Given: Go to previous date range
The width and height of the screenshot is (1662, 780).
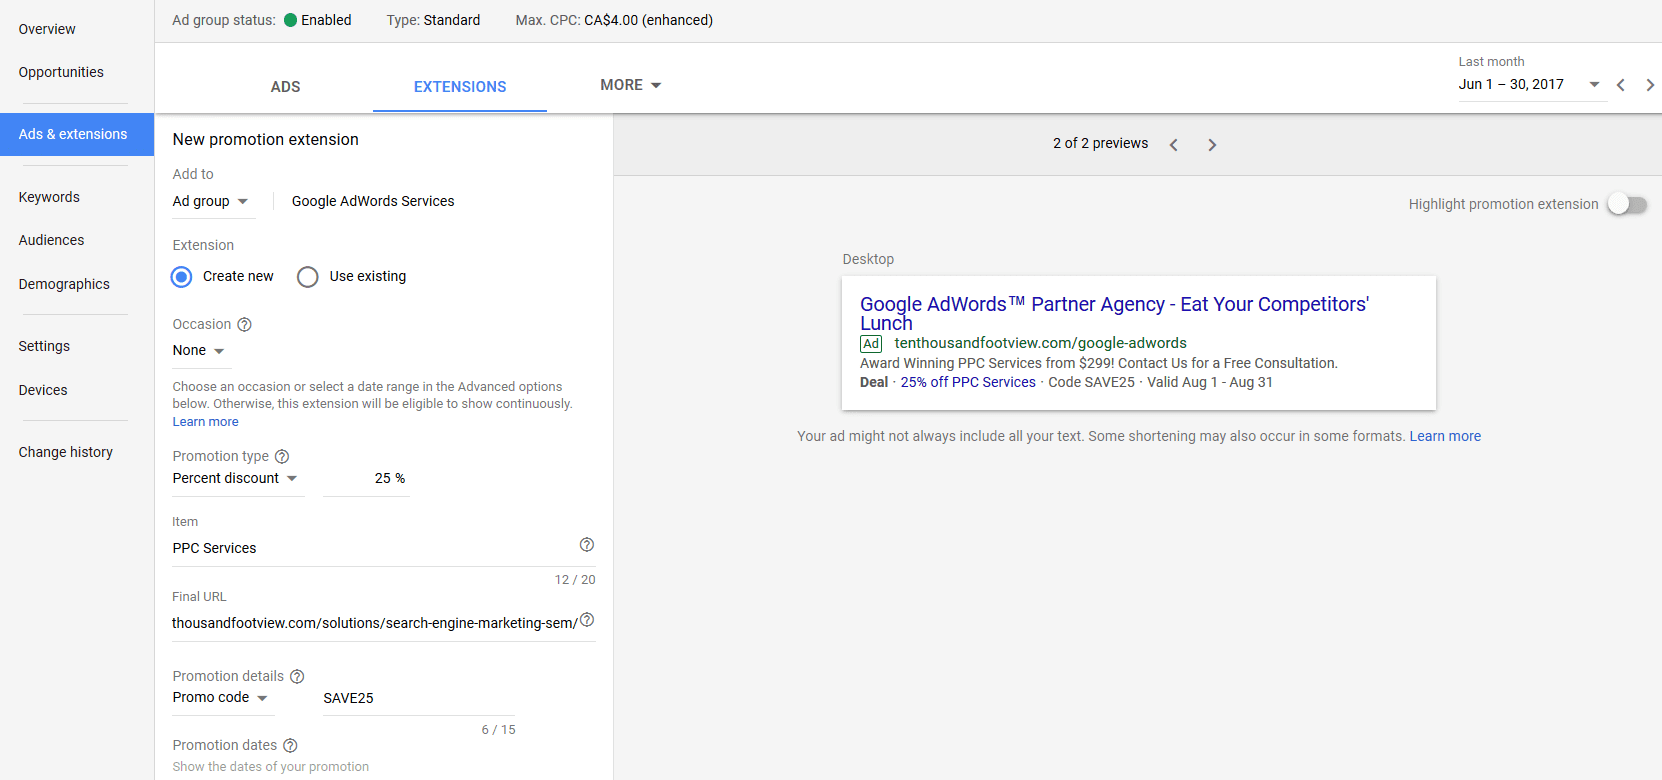Looking at the screenshot, I should click(x=1621, y=85).
